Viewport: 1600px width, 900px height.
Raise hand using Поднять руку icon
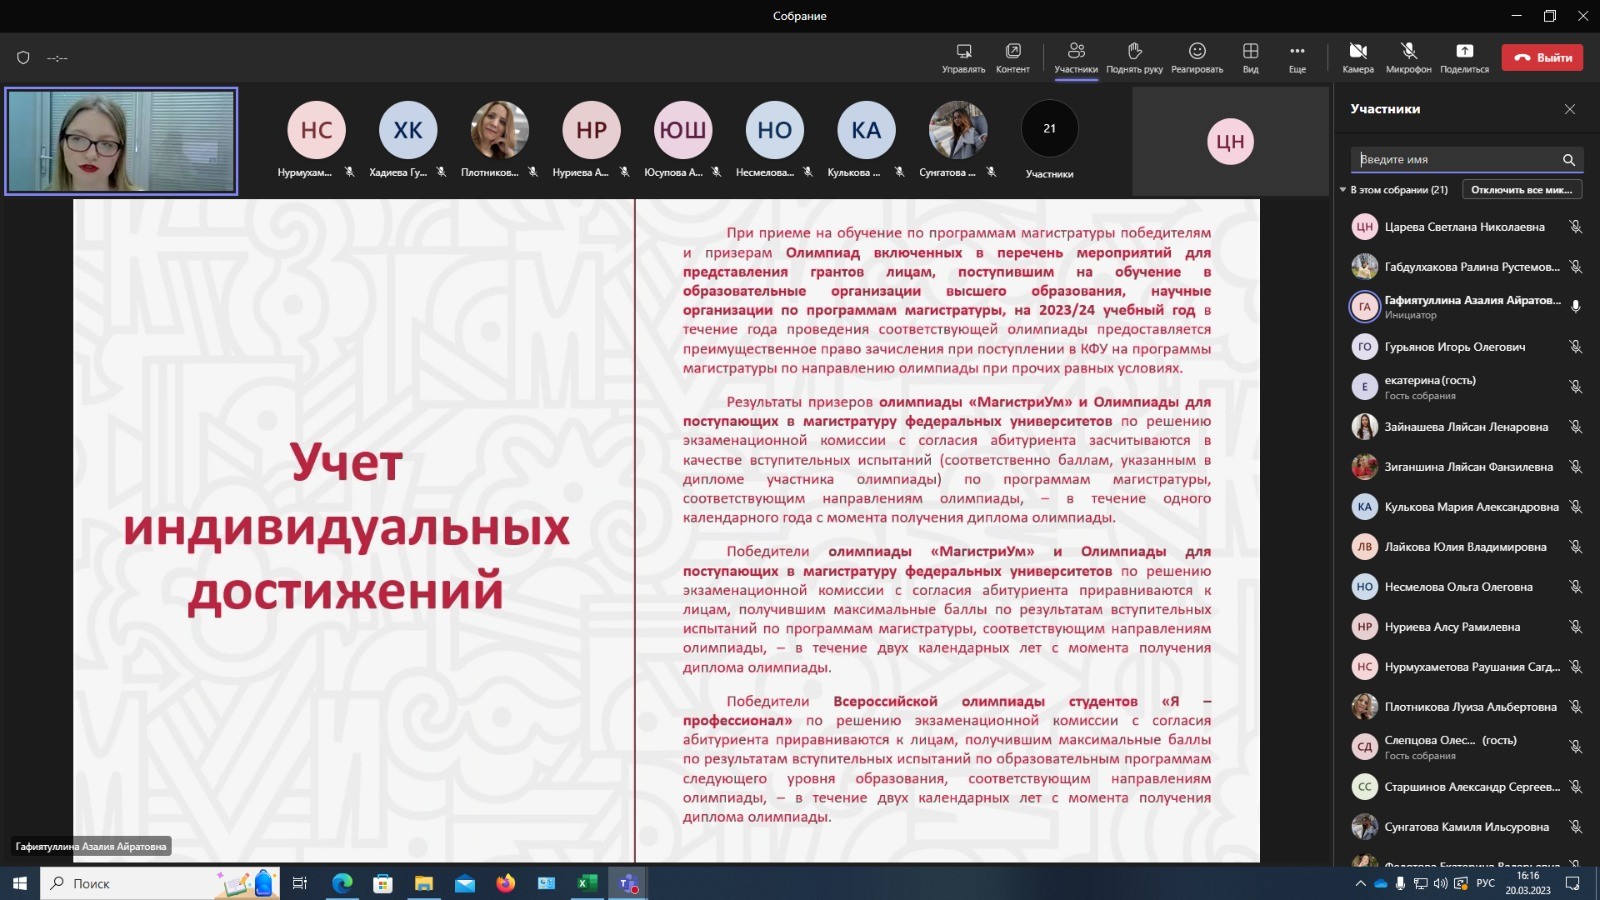pos(1134,57)
